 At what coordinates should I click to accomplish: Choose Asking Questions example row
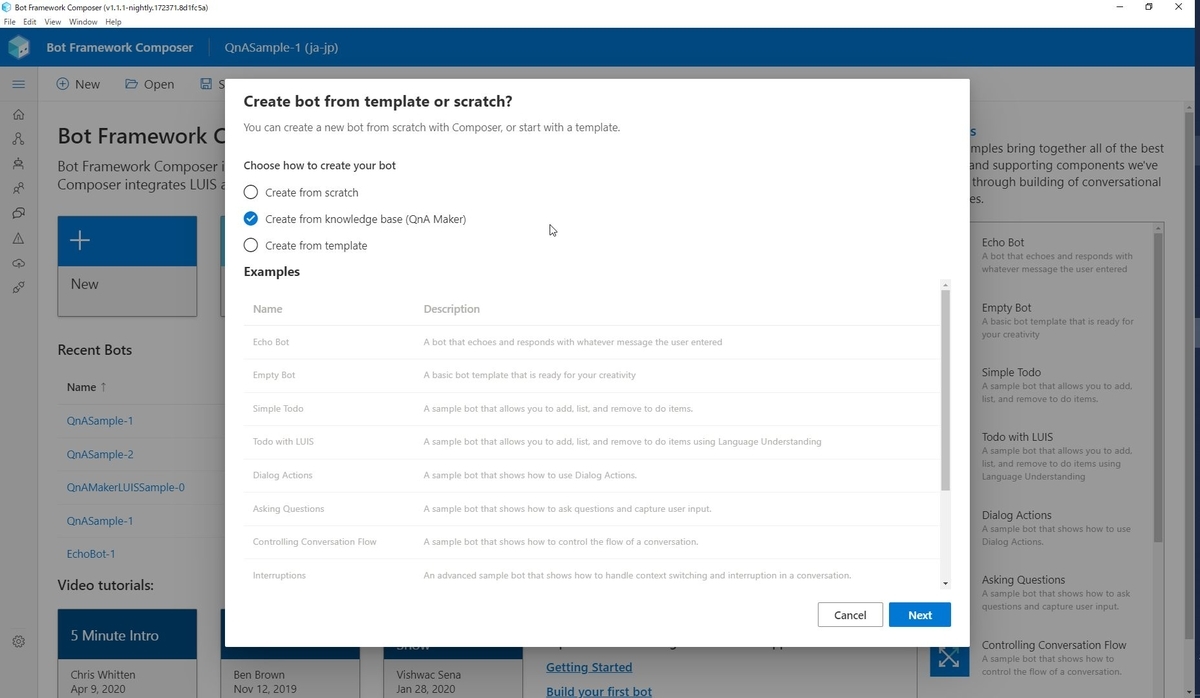click(x=592, y=508)
